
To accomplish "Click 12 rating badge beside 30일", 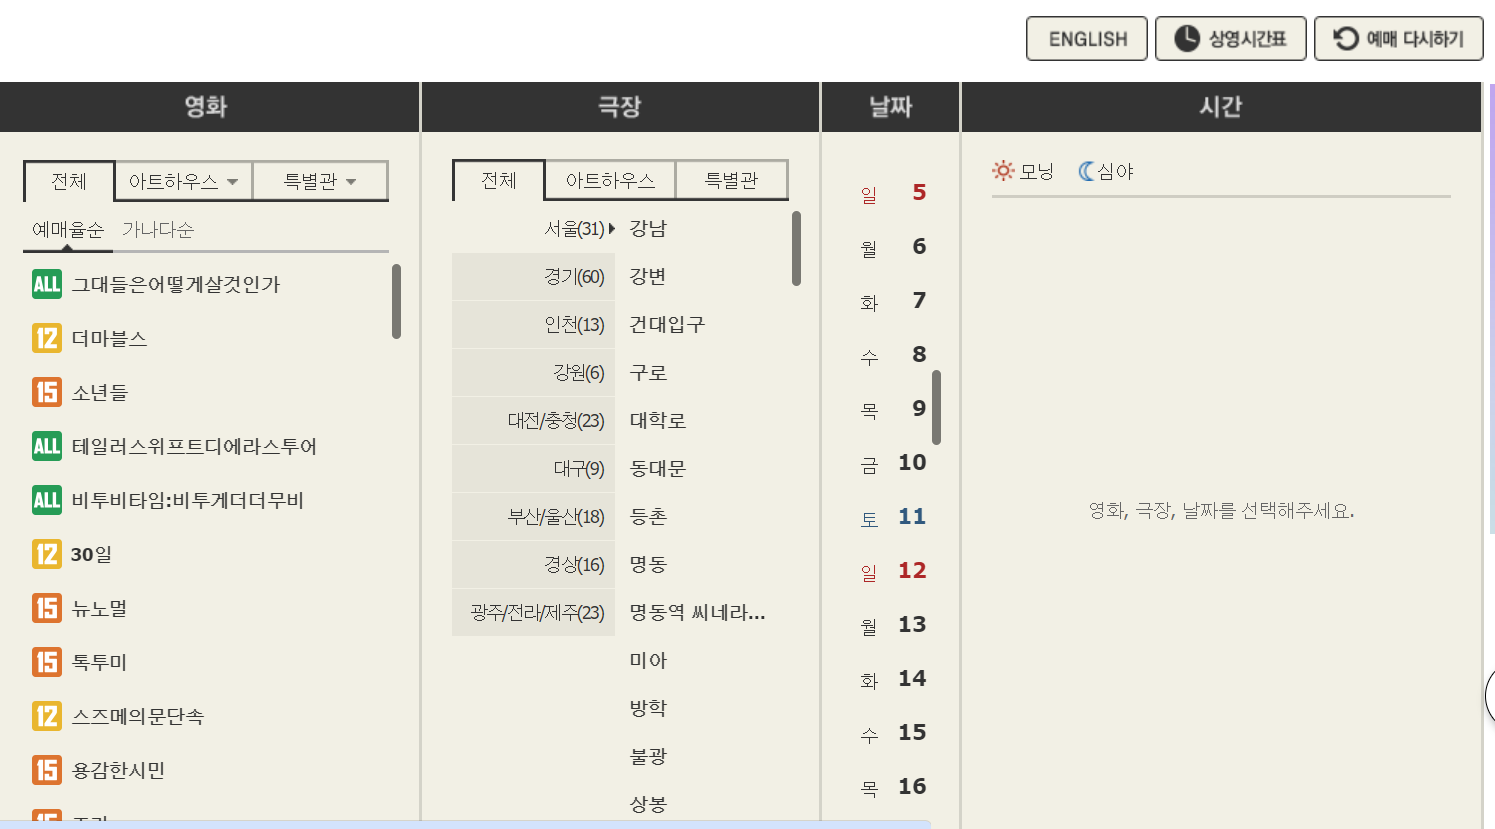I will click(x=47, y=554).
